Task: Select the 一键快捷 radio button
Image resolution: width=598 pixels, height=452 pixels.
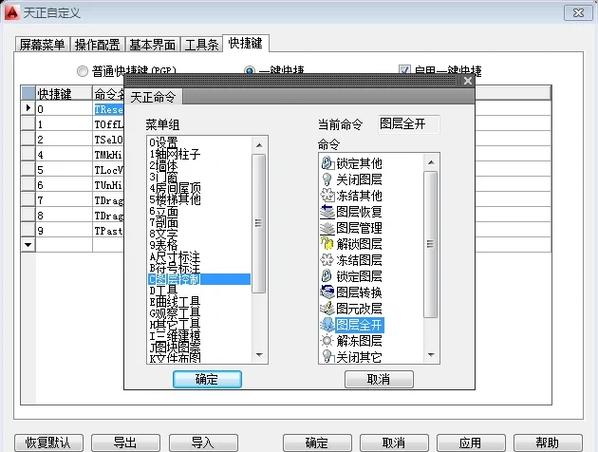Action: point(249,71)
